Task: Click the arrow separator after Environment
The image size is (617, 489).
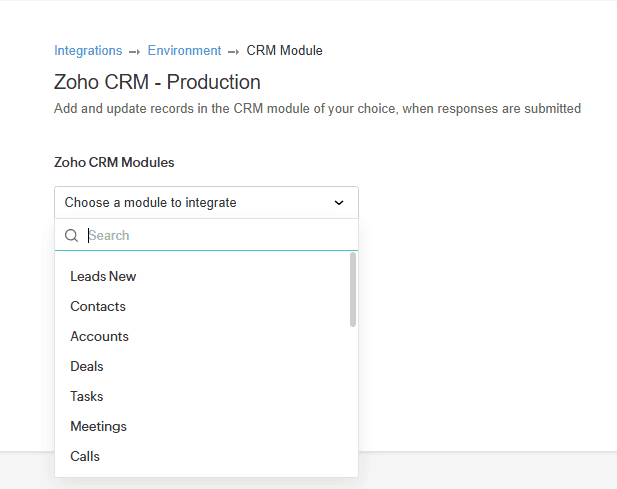Action: [x=233, y=51]
